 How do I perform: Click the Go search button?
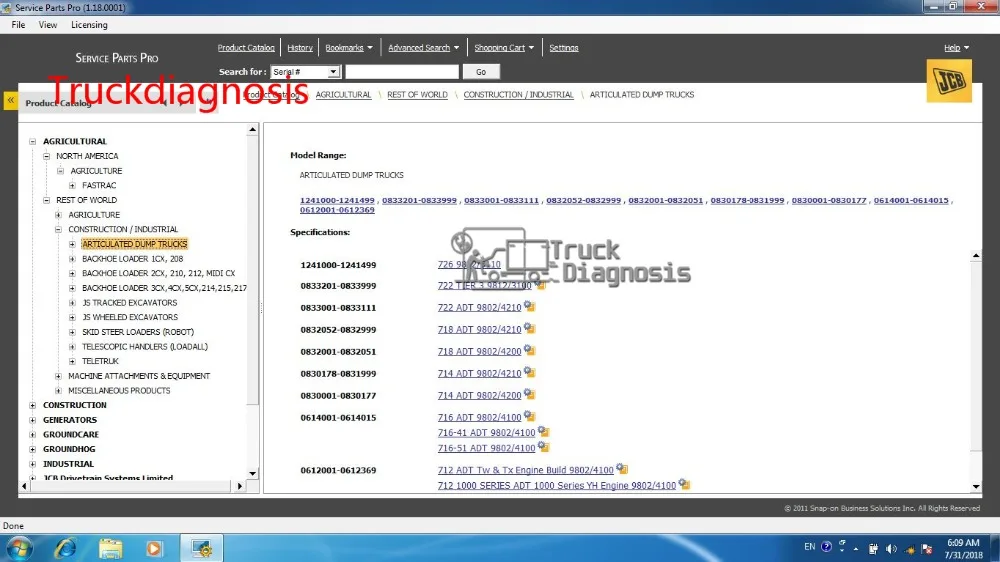coord(481,72)
